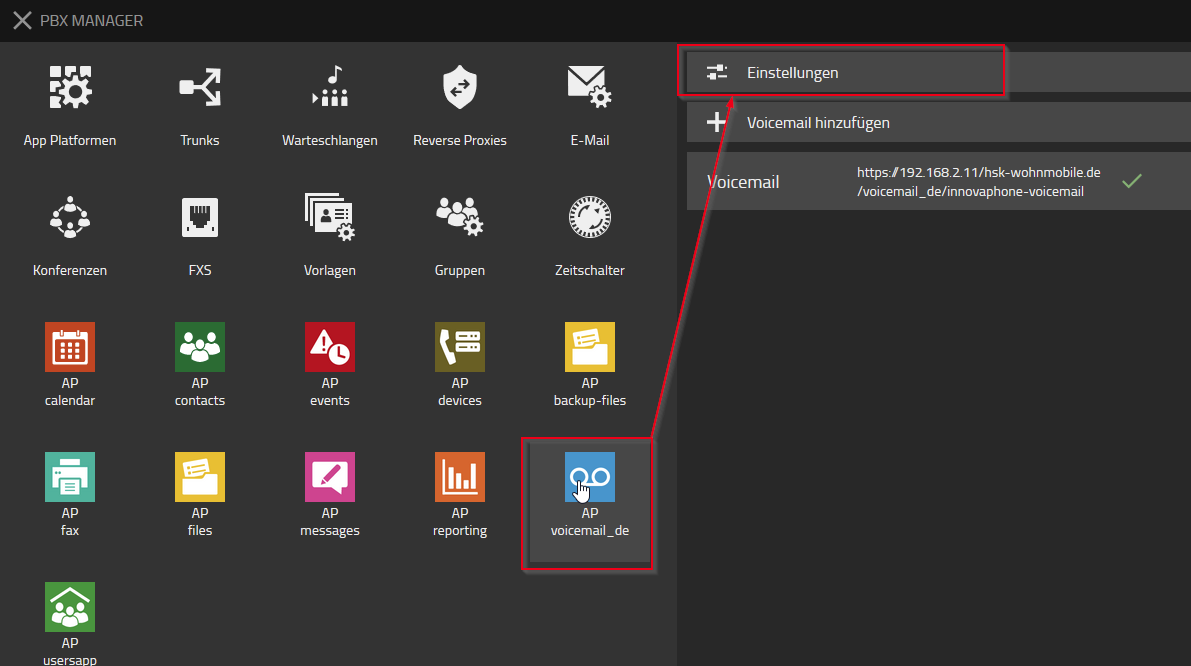The width and height of the screenshot is (1191, 666).
Task: Open the AP files app
Action: [x=200, y=477]
